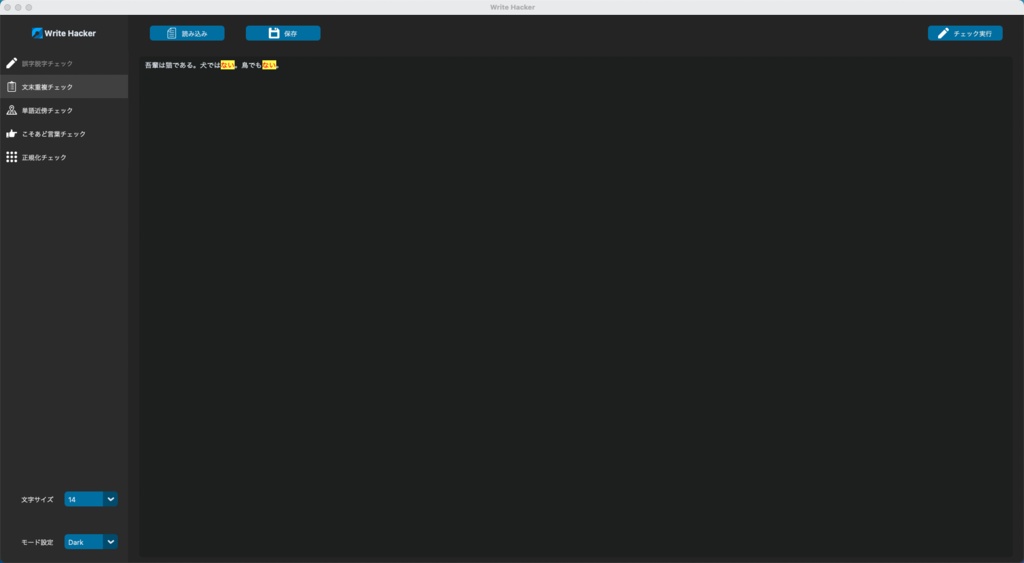This screenshot has width=1024, height=563.
Task: Run the check with チェック実行
Action: [x=965, y=33]
